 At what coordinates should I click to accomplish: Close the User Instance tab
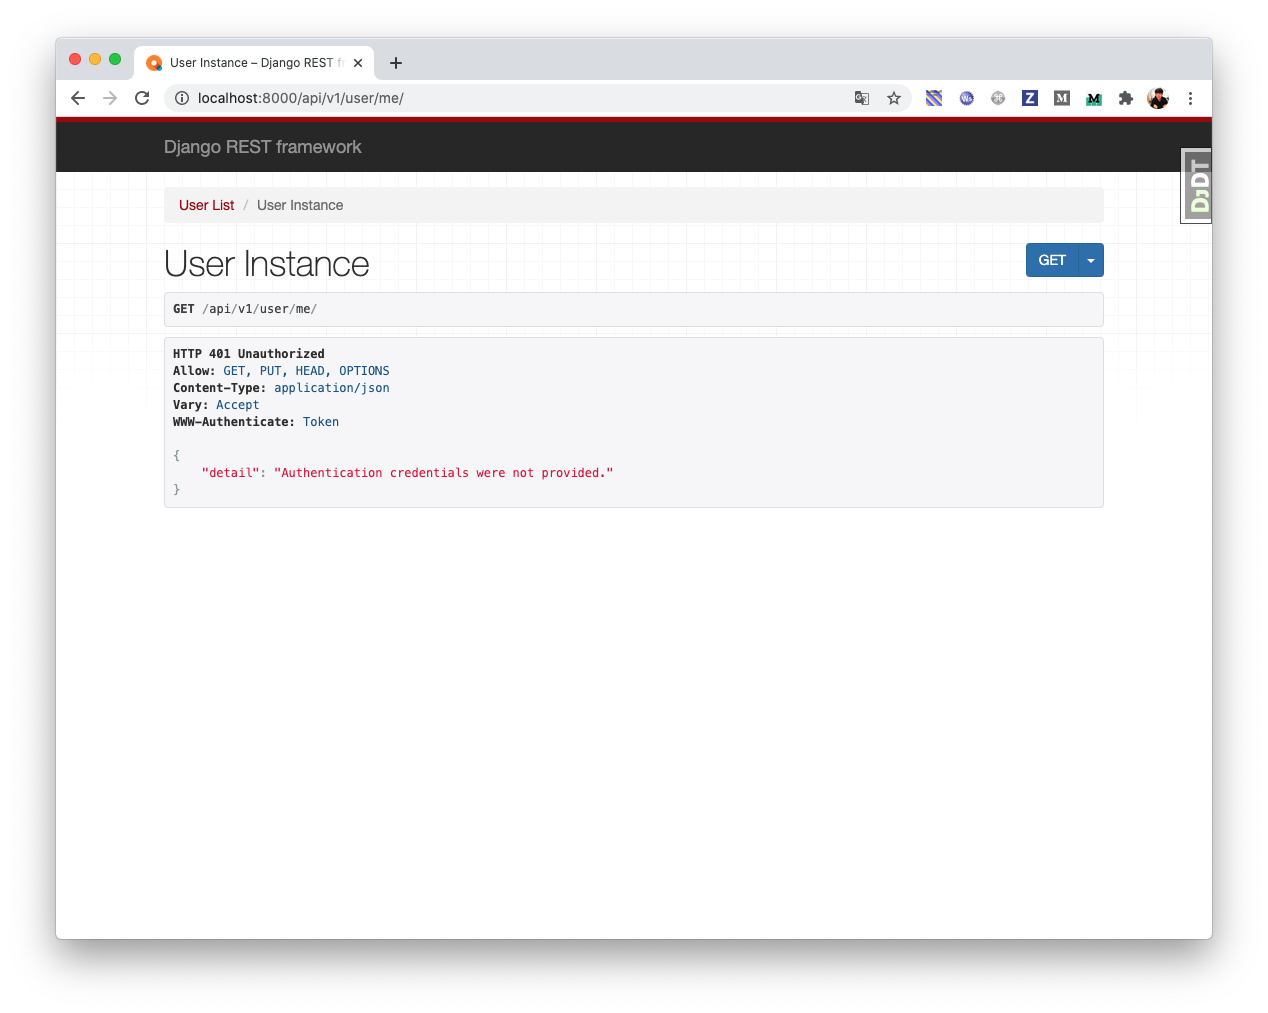(x=358, y=63)
